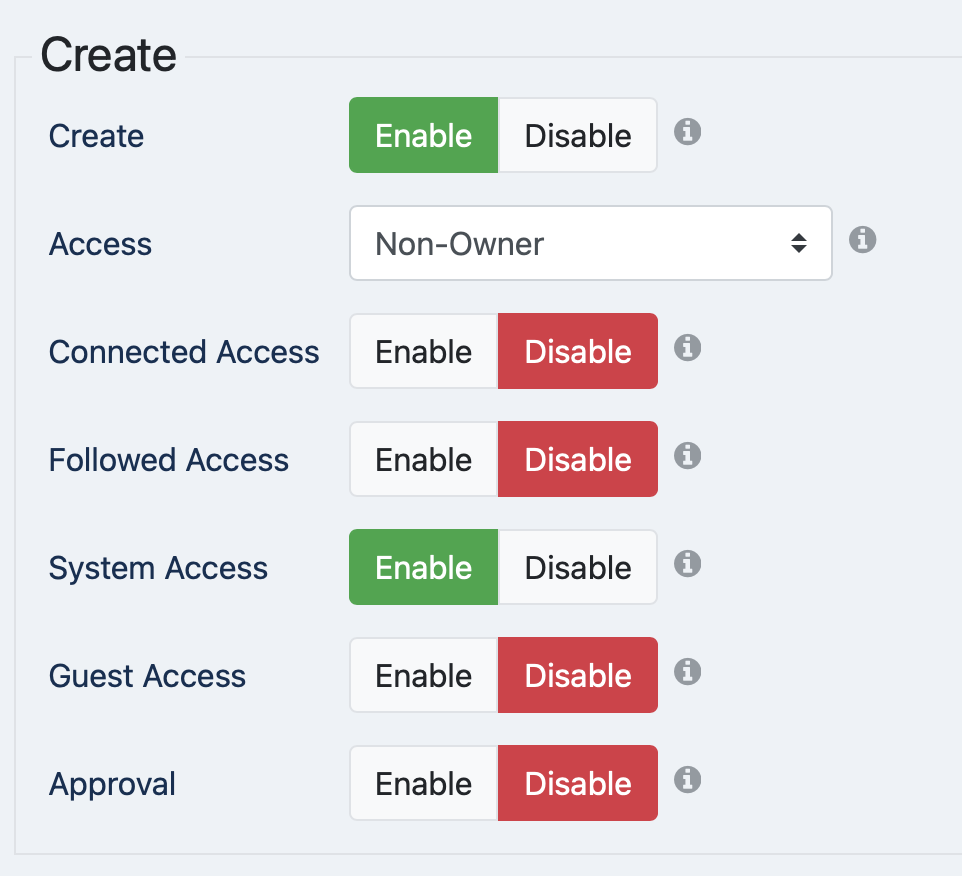Enable Connected Access
The width and height of the screenshot is (962, 876).
pyautogui.click(x=423, y=351)
